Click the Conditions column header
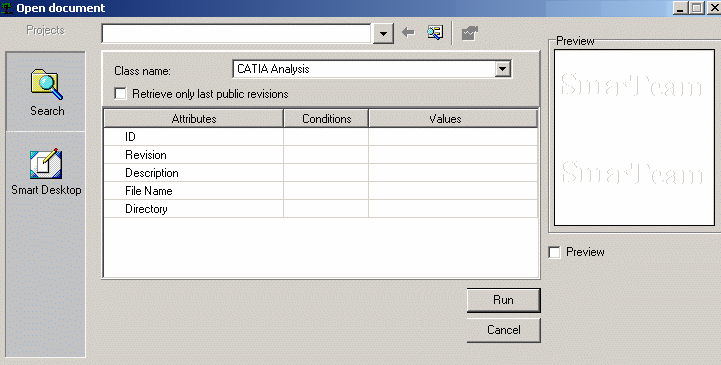Viewport: 721px width, 365px height. (x=326, y=119)
